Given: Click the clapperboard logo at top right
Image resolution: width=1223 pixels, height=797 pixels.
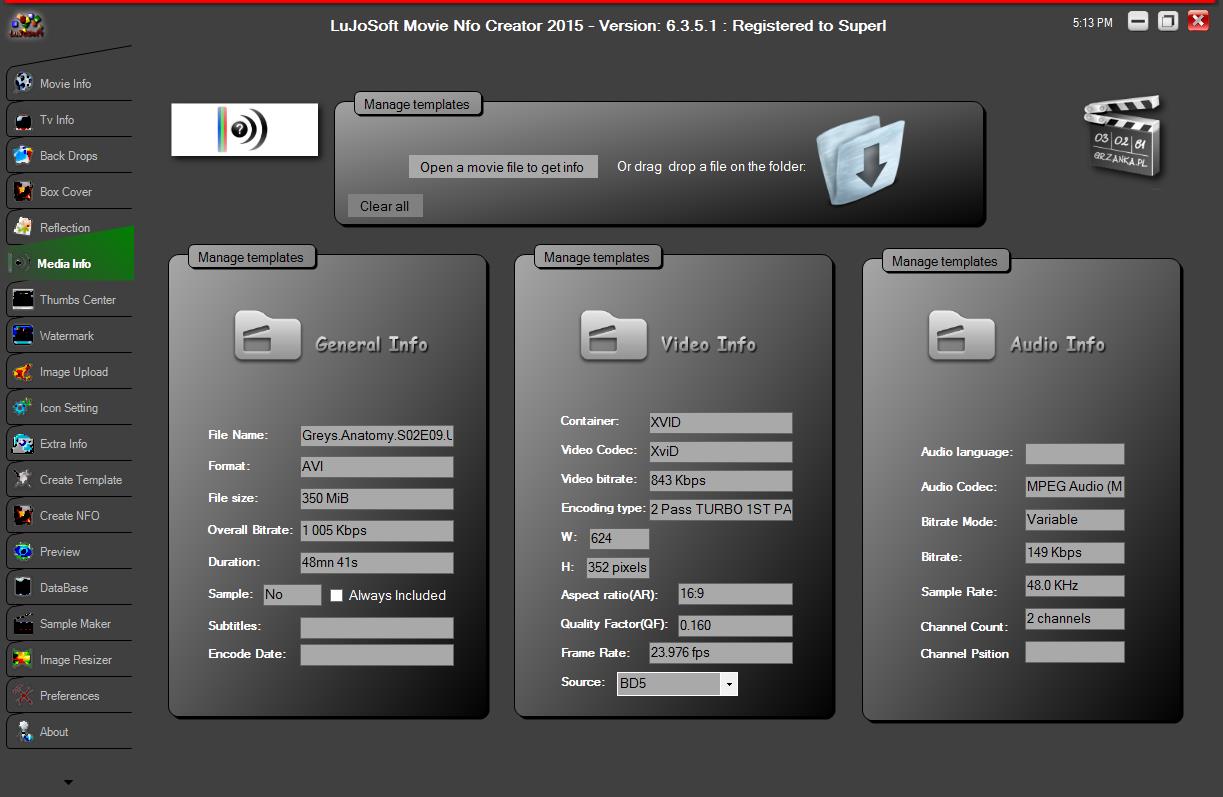Looking at the screenshot, I should pos(1124,137).
